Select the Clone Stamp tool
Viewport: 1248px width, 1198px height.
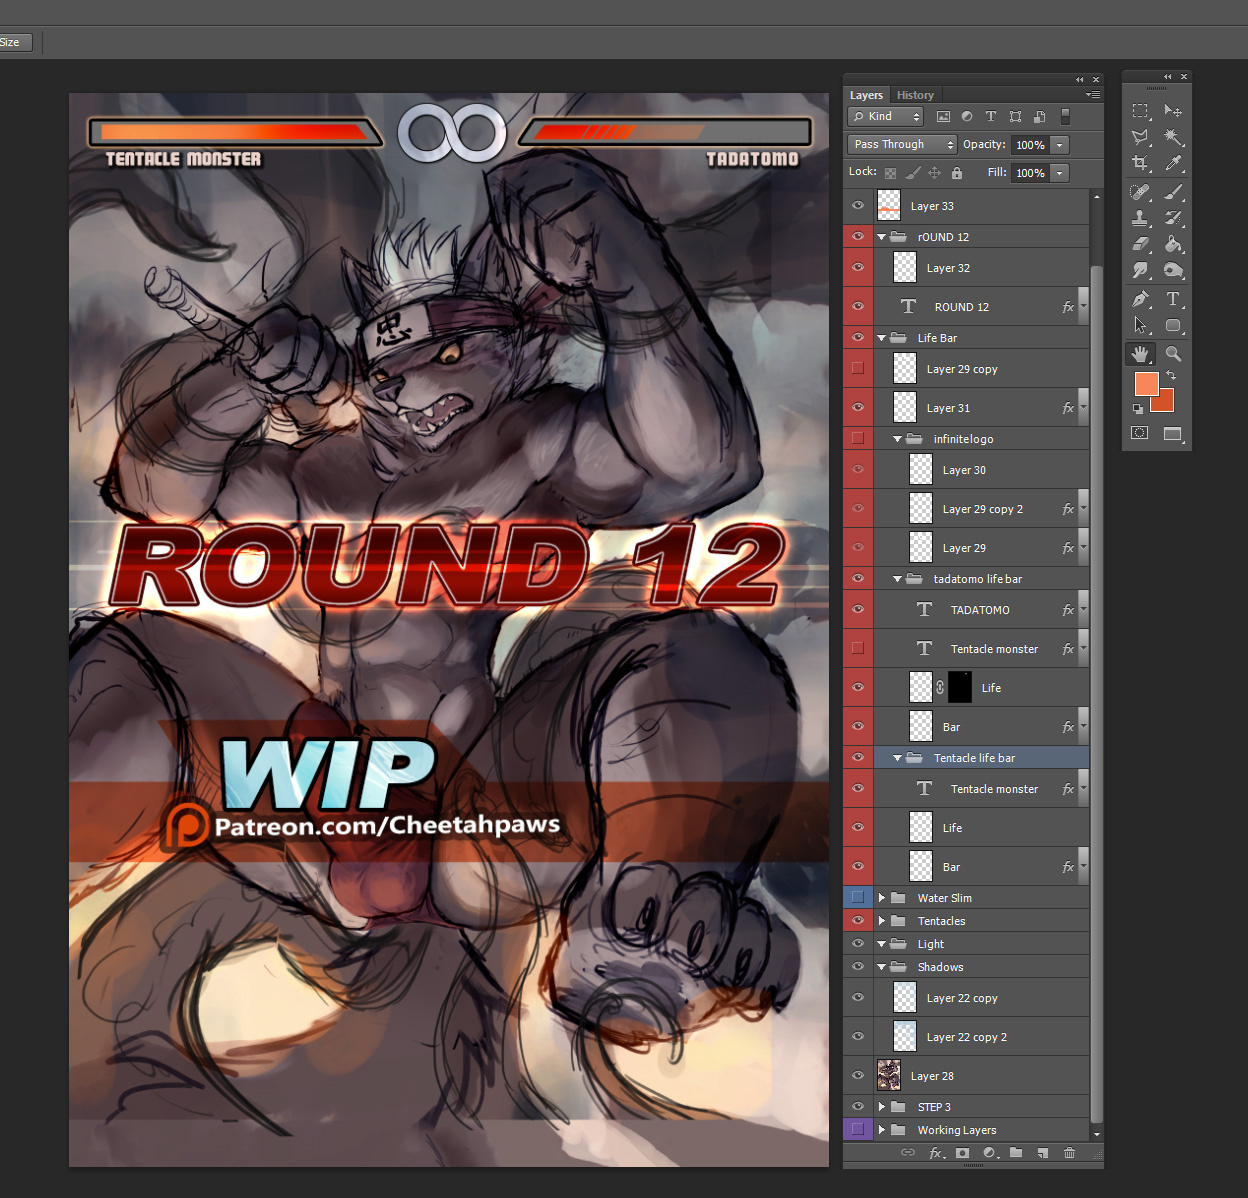click(x=1140, y=217)
